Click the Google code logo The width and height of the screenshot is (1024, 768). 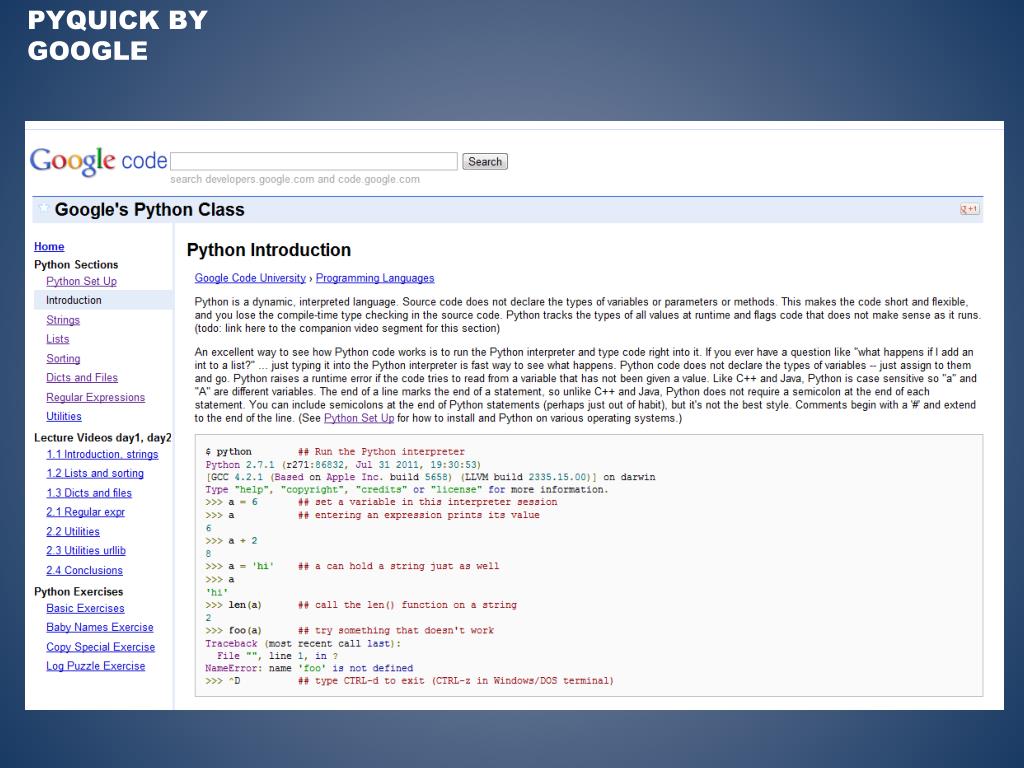pyautogui.click(x=99, y=161)
